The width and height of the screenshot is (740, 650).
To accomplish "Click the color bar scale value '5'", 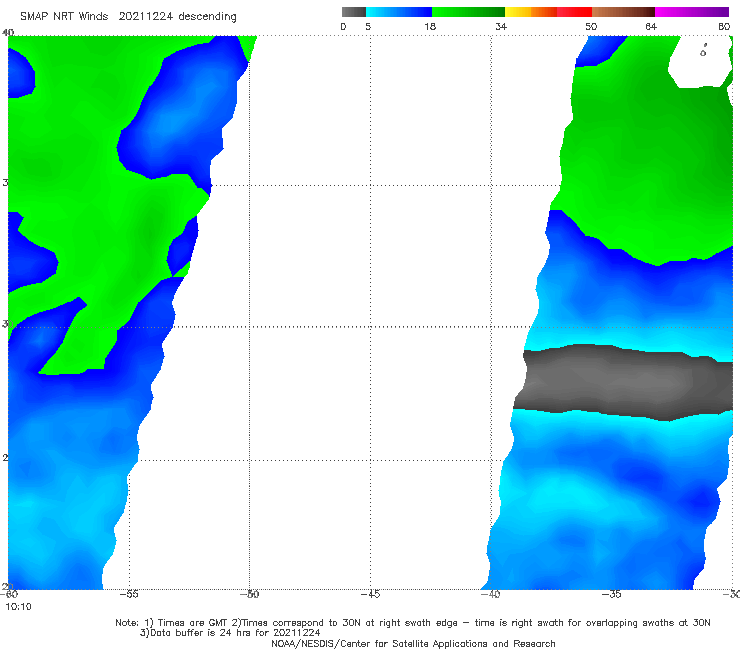I will 368,27.
